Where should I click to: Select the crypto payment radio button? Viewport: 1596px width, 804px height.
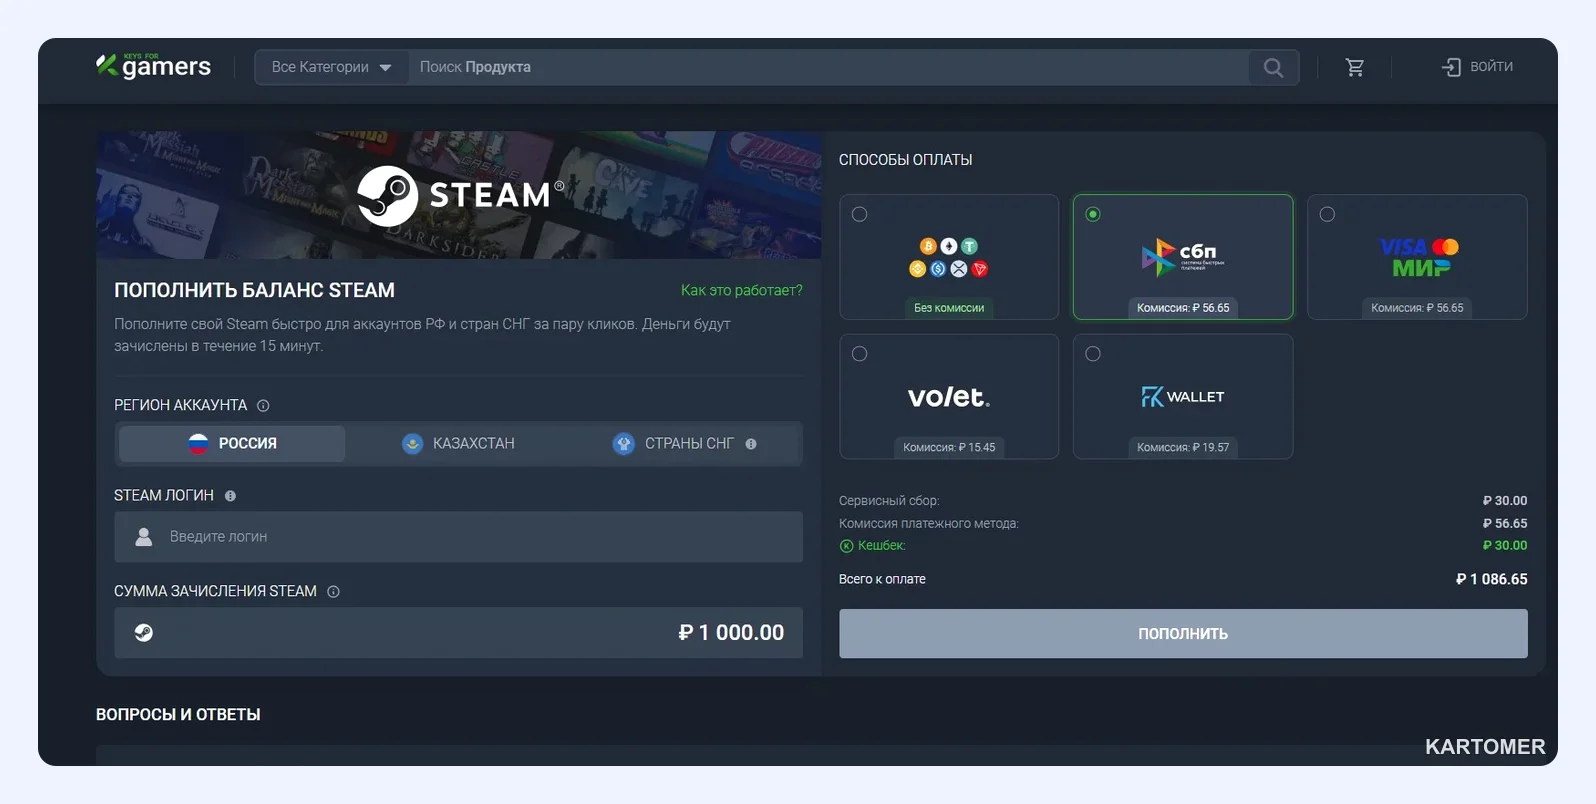point(859,214)
